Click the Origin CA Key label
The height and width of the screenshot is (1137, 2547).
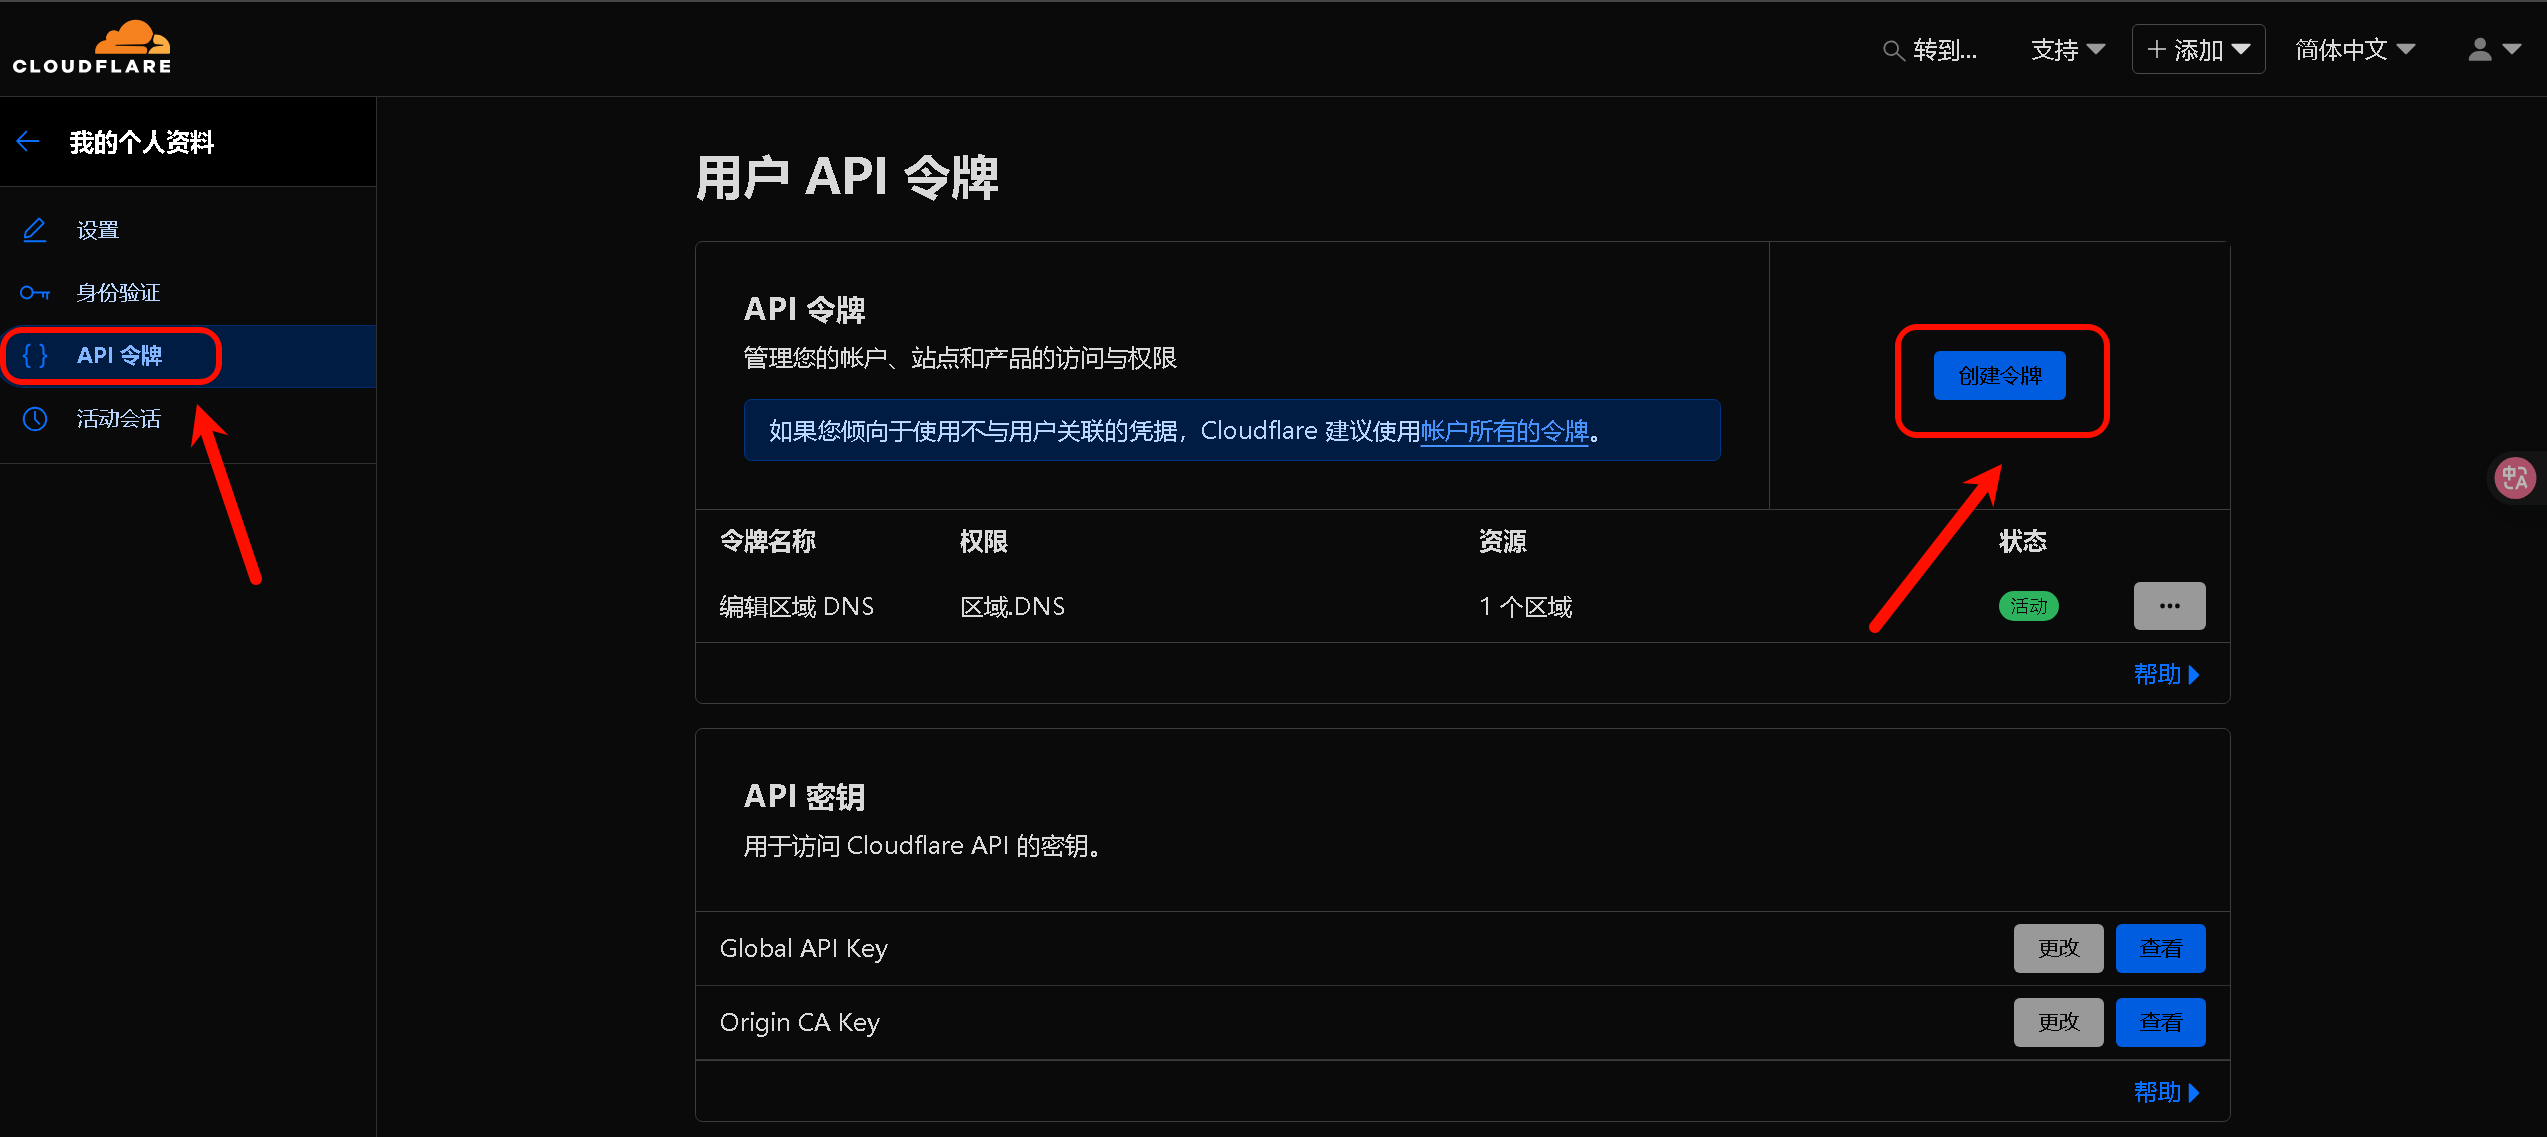point(800,1022)
